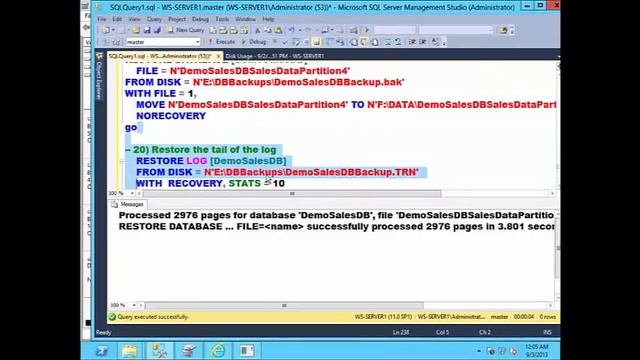Click the Execute button

[221, 42]
